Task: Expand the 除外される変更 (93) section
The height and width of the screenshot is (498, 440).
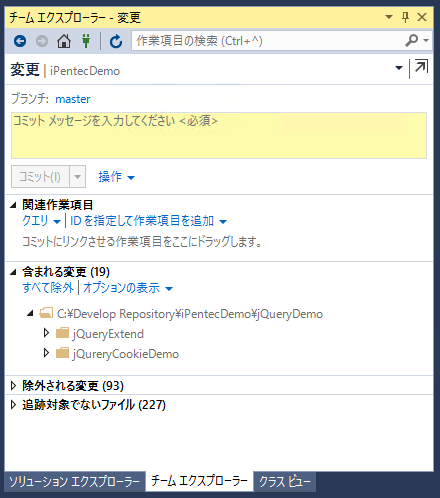Action: pos(13,386)
